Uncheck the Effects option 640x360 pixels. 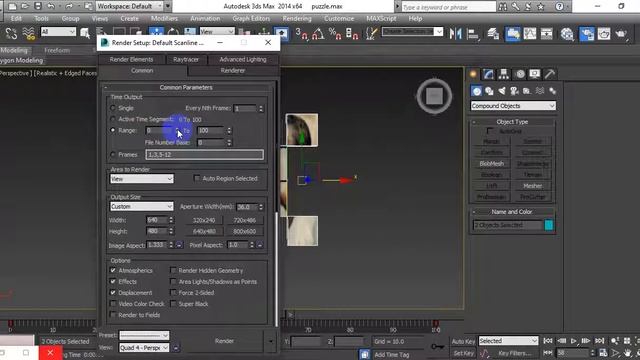coord(113,281)
